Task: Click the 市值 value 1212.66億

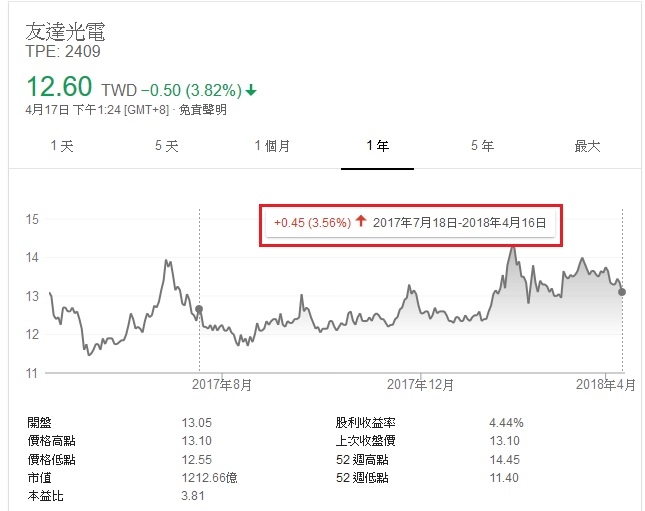Action: point(209,478)
